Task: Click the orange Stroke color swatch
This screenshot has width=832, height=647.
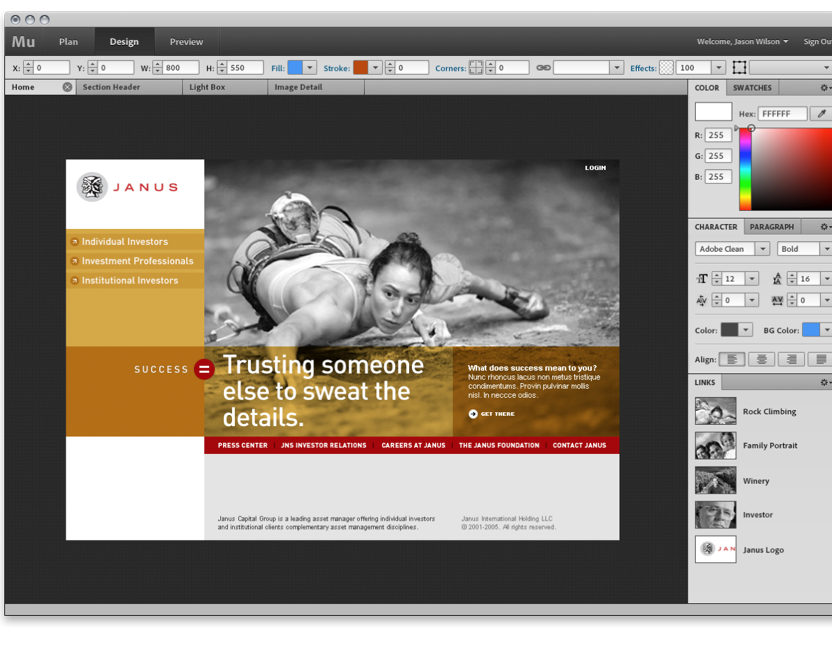Action: click(360, 67)
